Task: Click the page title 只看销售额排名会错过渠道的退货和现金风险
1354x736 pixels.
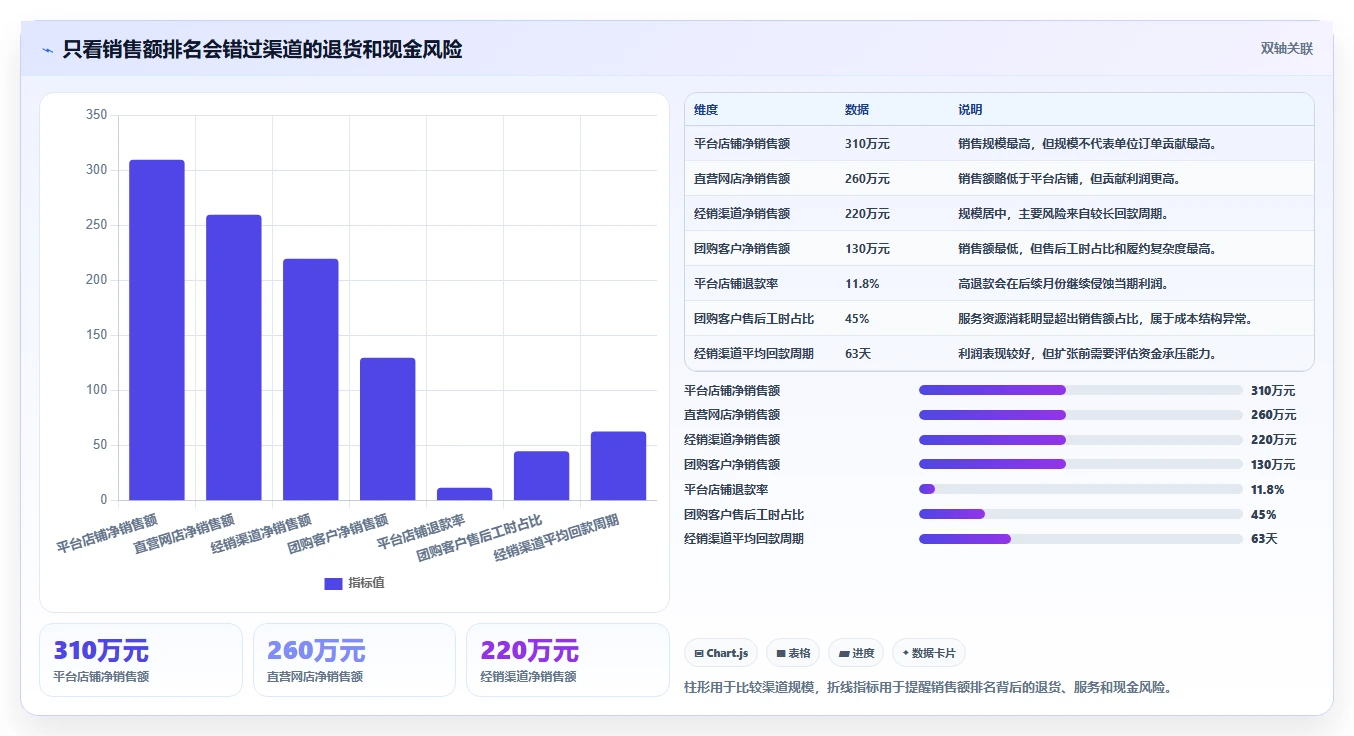Action: (262, 49)
